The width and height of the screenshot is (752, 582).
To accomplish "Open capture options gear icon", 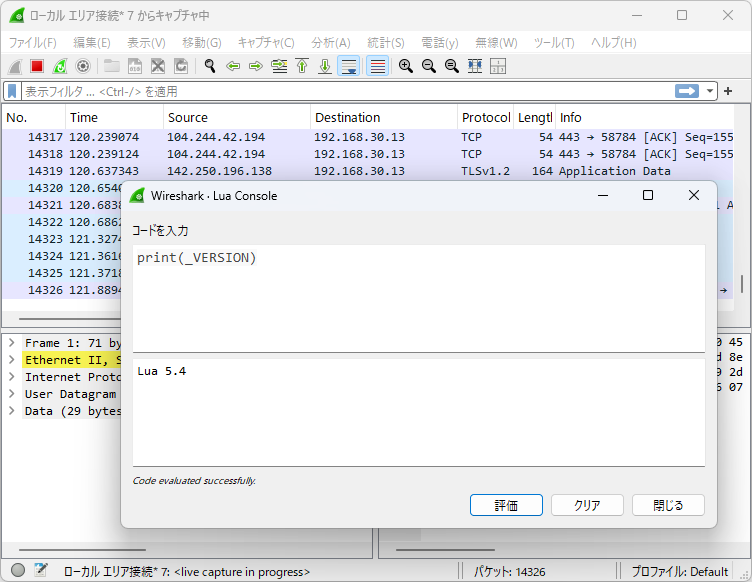I will pos(83,66).
